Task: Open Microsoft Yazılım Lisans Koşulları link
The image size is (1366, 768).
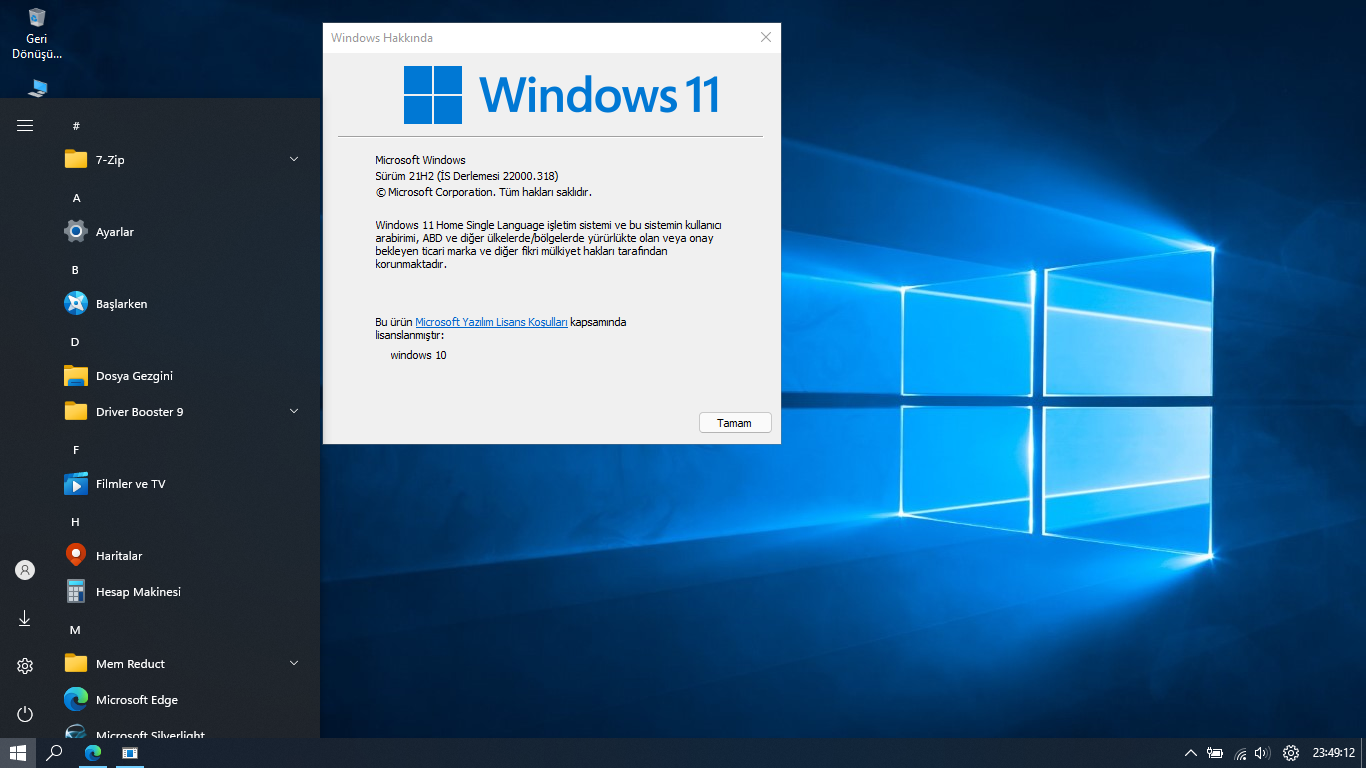Action: pos(491,322)
